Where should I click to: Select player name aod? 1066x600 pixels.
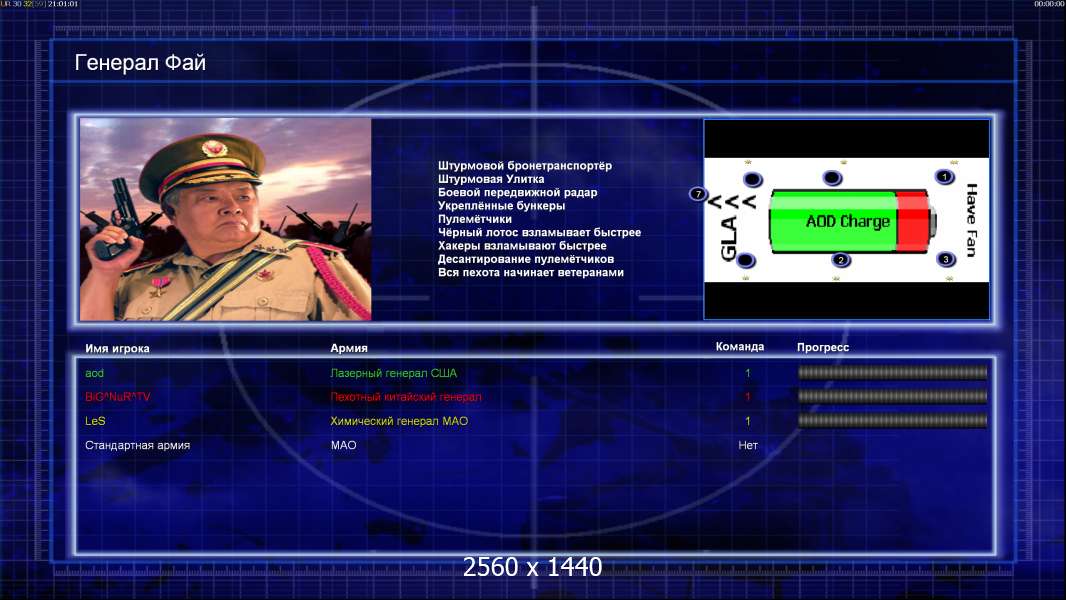94,373
